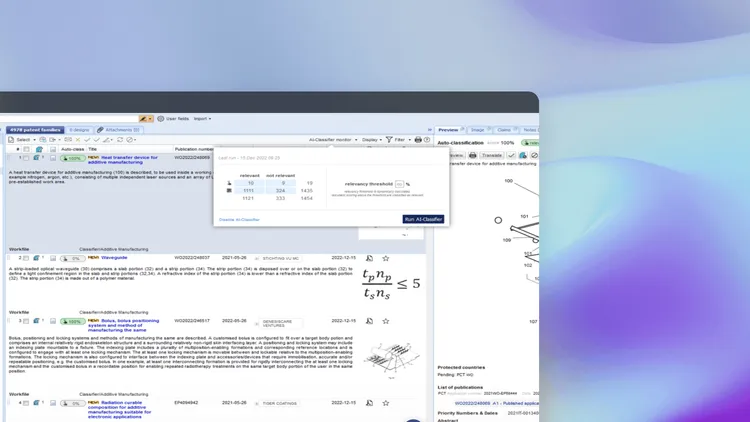Click the second green checkmark toolbar icon
Viewport: 750px width, 422px height.
(97, 140)
